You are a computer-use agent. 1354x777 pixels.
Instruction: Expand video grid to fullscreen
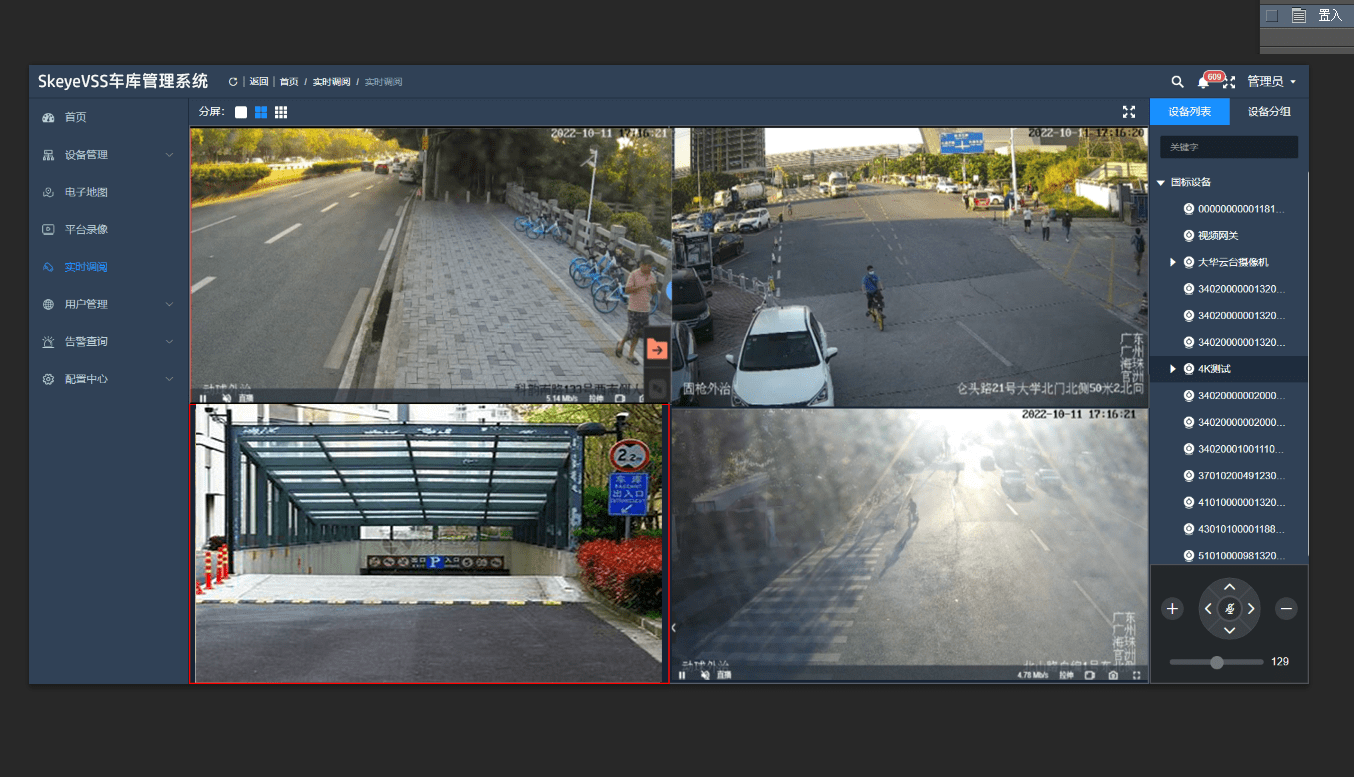click(1129, 112)
